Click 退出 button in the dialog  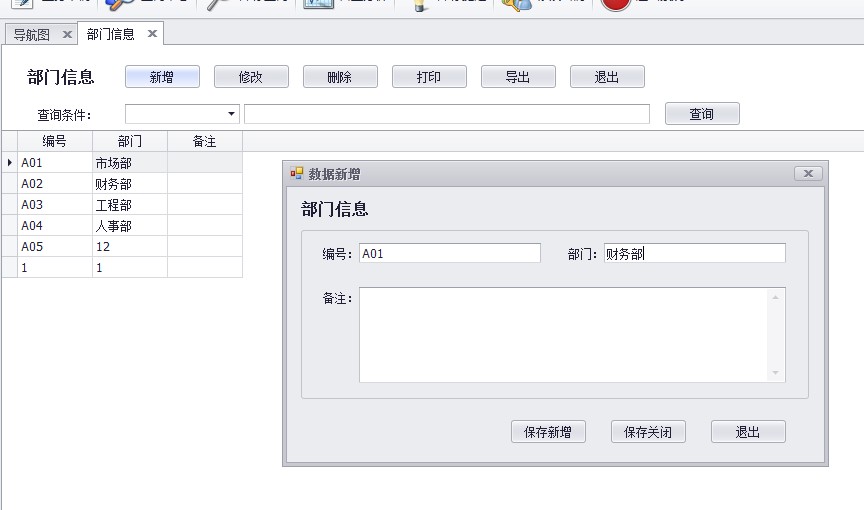748,432
